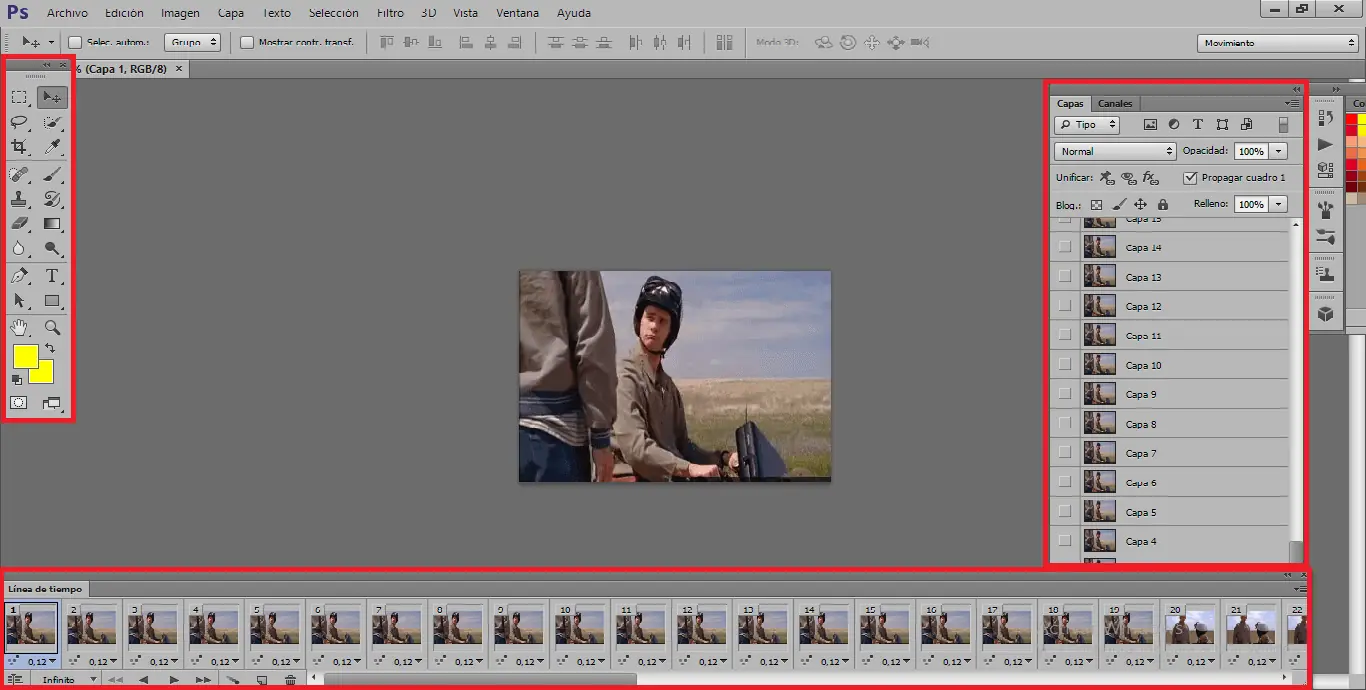Enable the Selec. autom. checkbox
Screen dimensions: 1366x690
pyautogui.click(x=75, y=43)
